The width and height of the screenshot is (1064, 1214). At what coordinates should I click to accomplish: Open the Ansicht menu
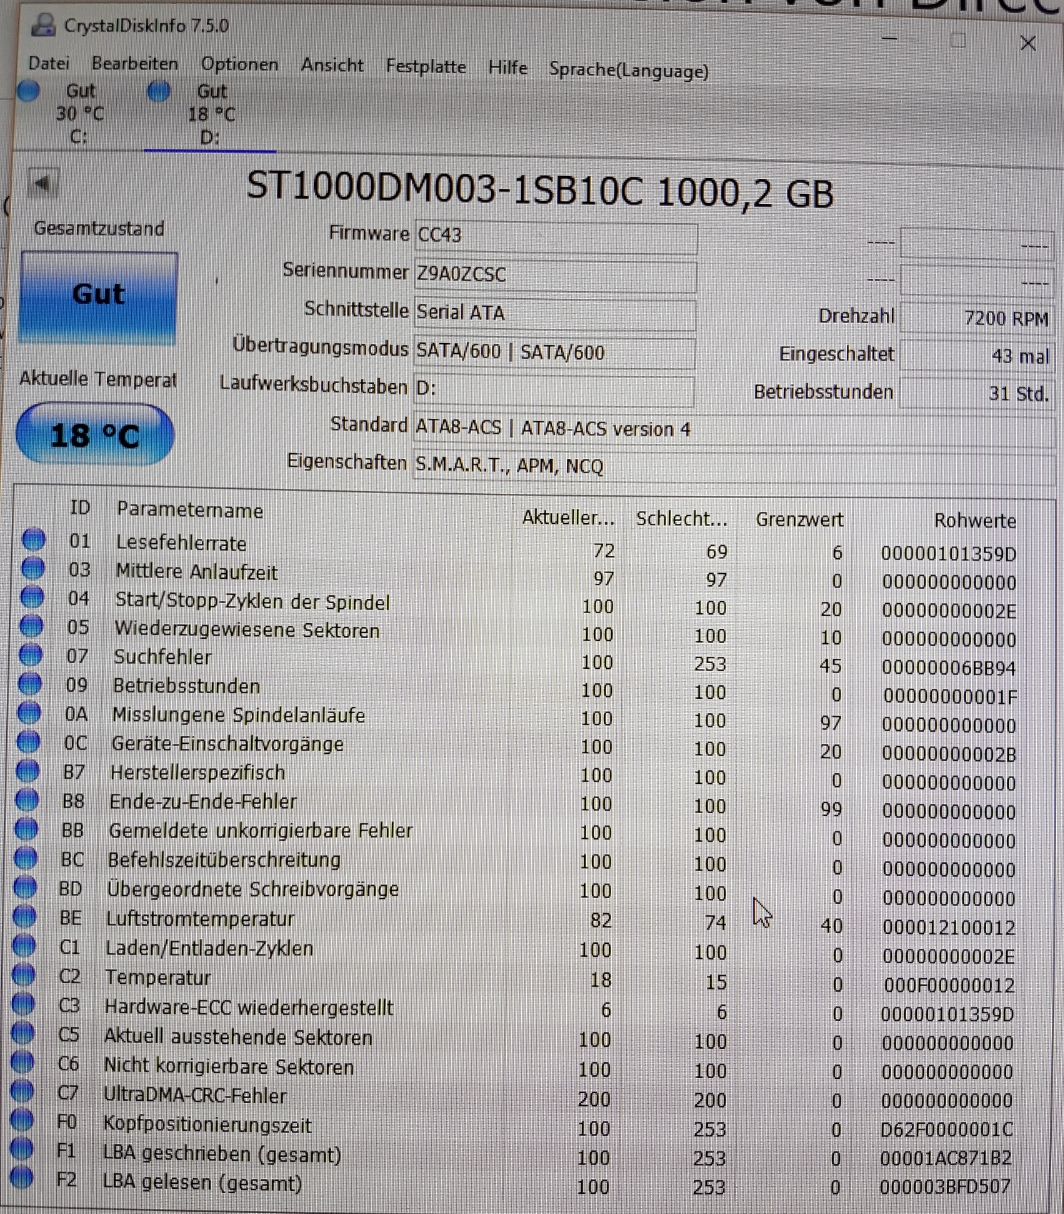pos(332,65)
